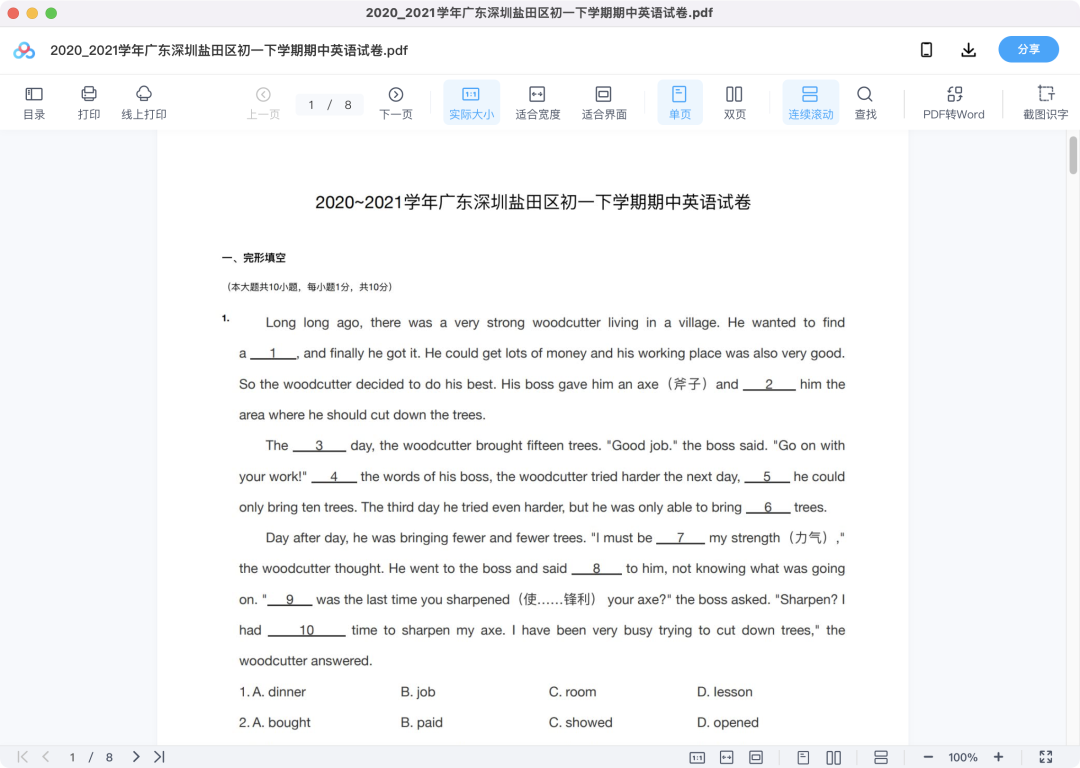Click the filename text in the header
Image resolution: width=1080 pixels, height=768 pixels.
[229, 50]
